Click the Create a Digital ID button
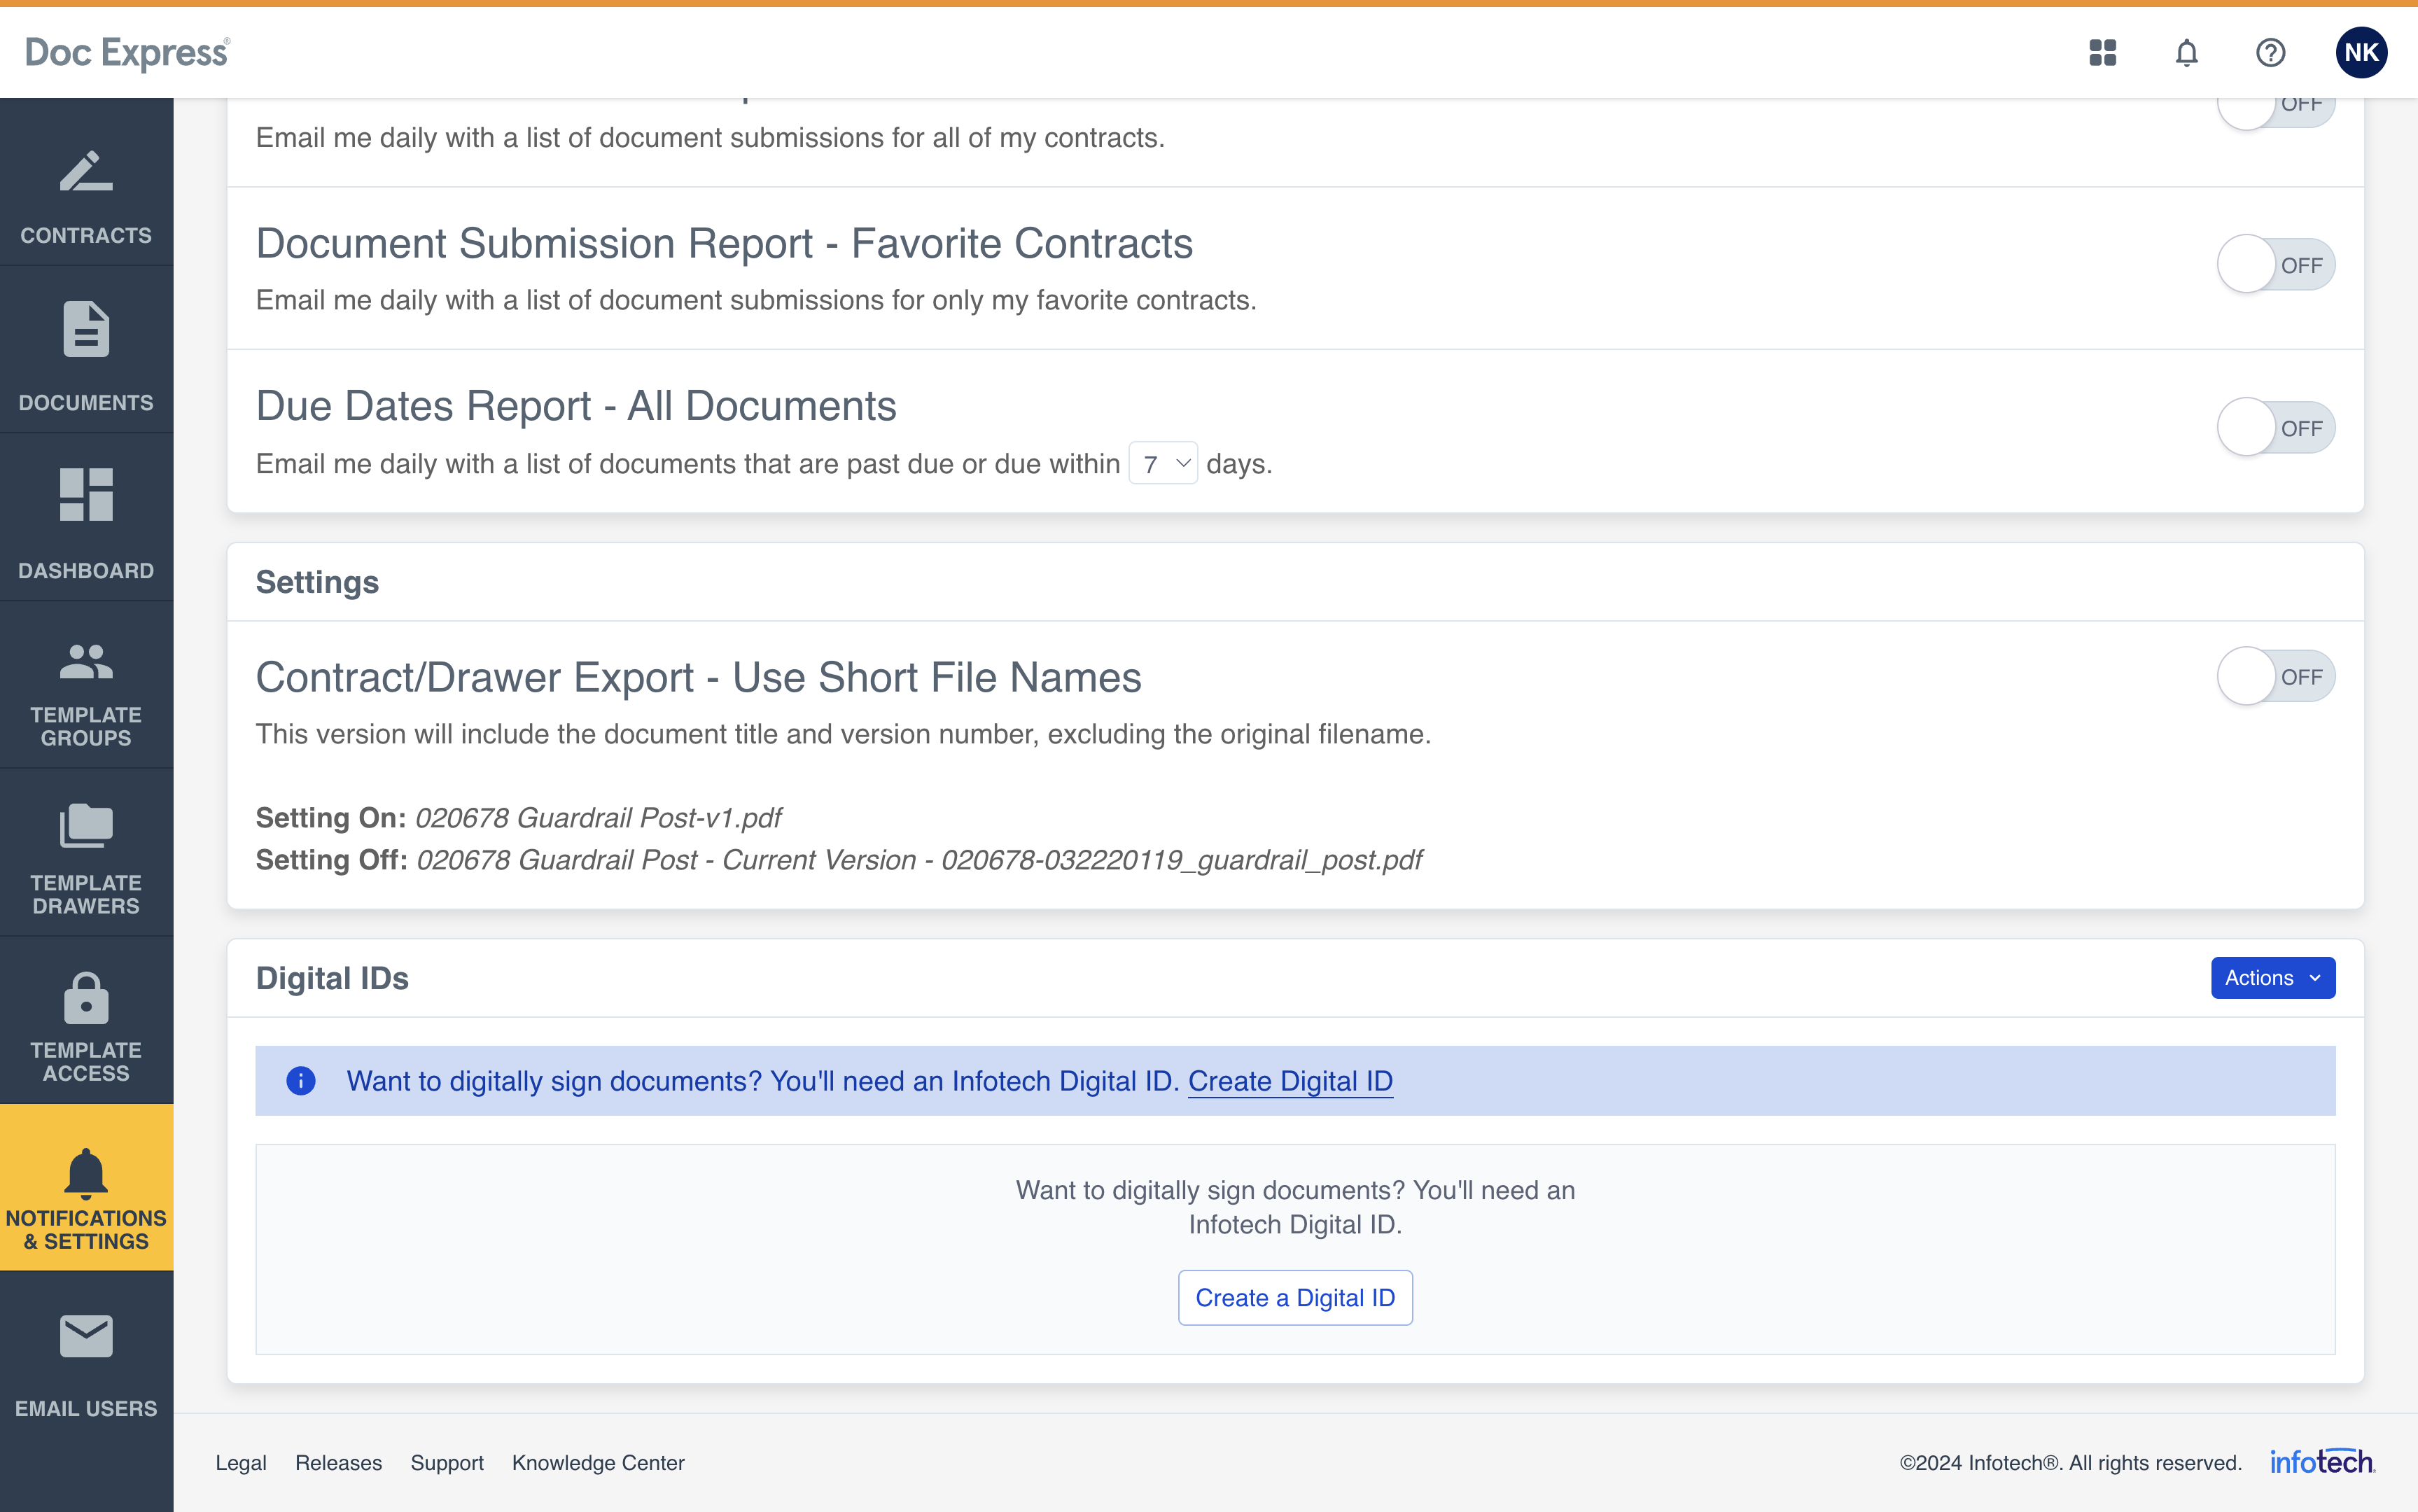This screenshot has width=2418, height=1512. tap(1294, 1298)
